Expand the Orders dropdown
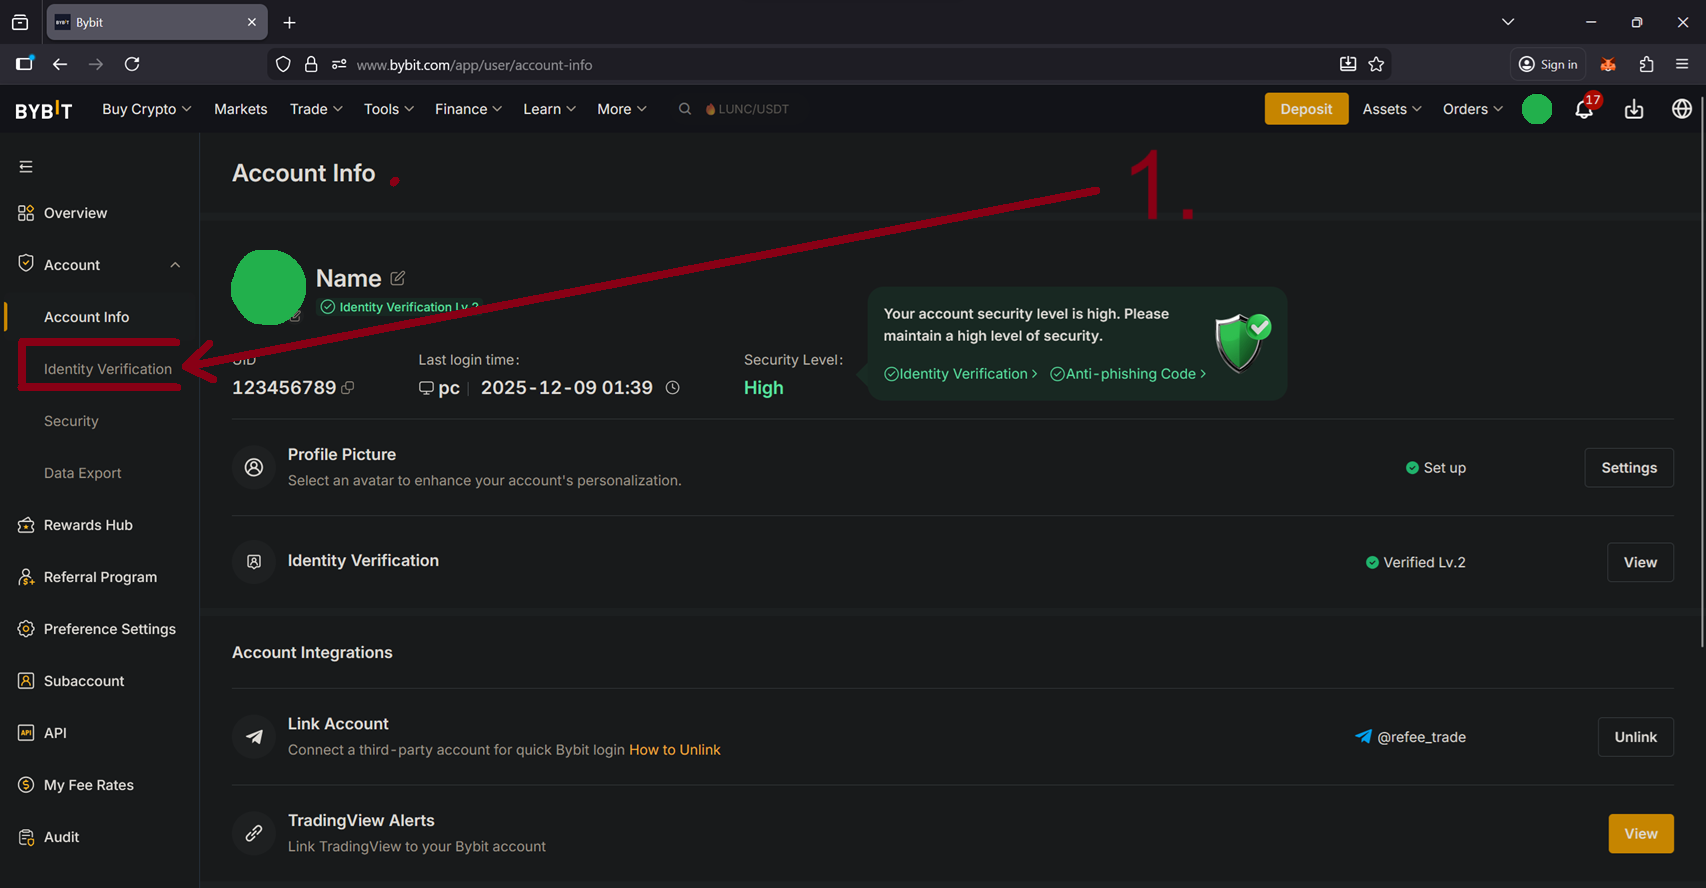 tap(1472, 109)
